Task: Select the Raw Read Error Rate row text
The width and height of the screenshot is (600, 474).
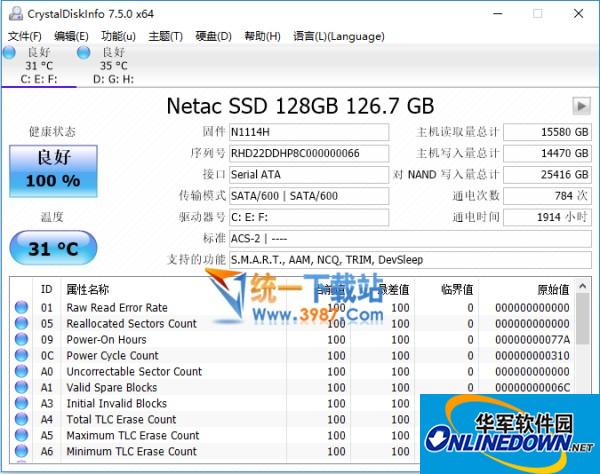Action: coord(117,308)
